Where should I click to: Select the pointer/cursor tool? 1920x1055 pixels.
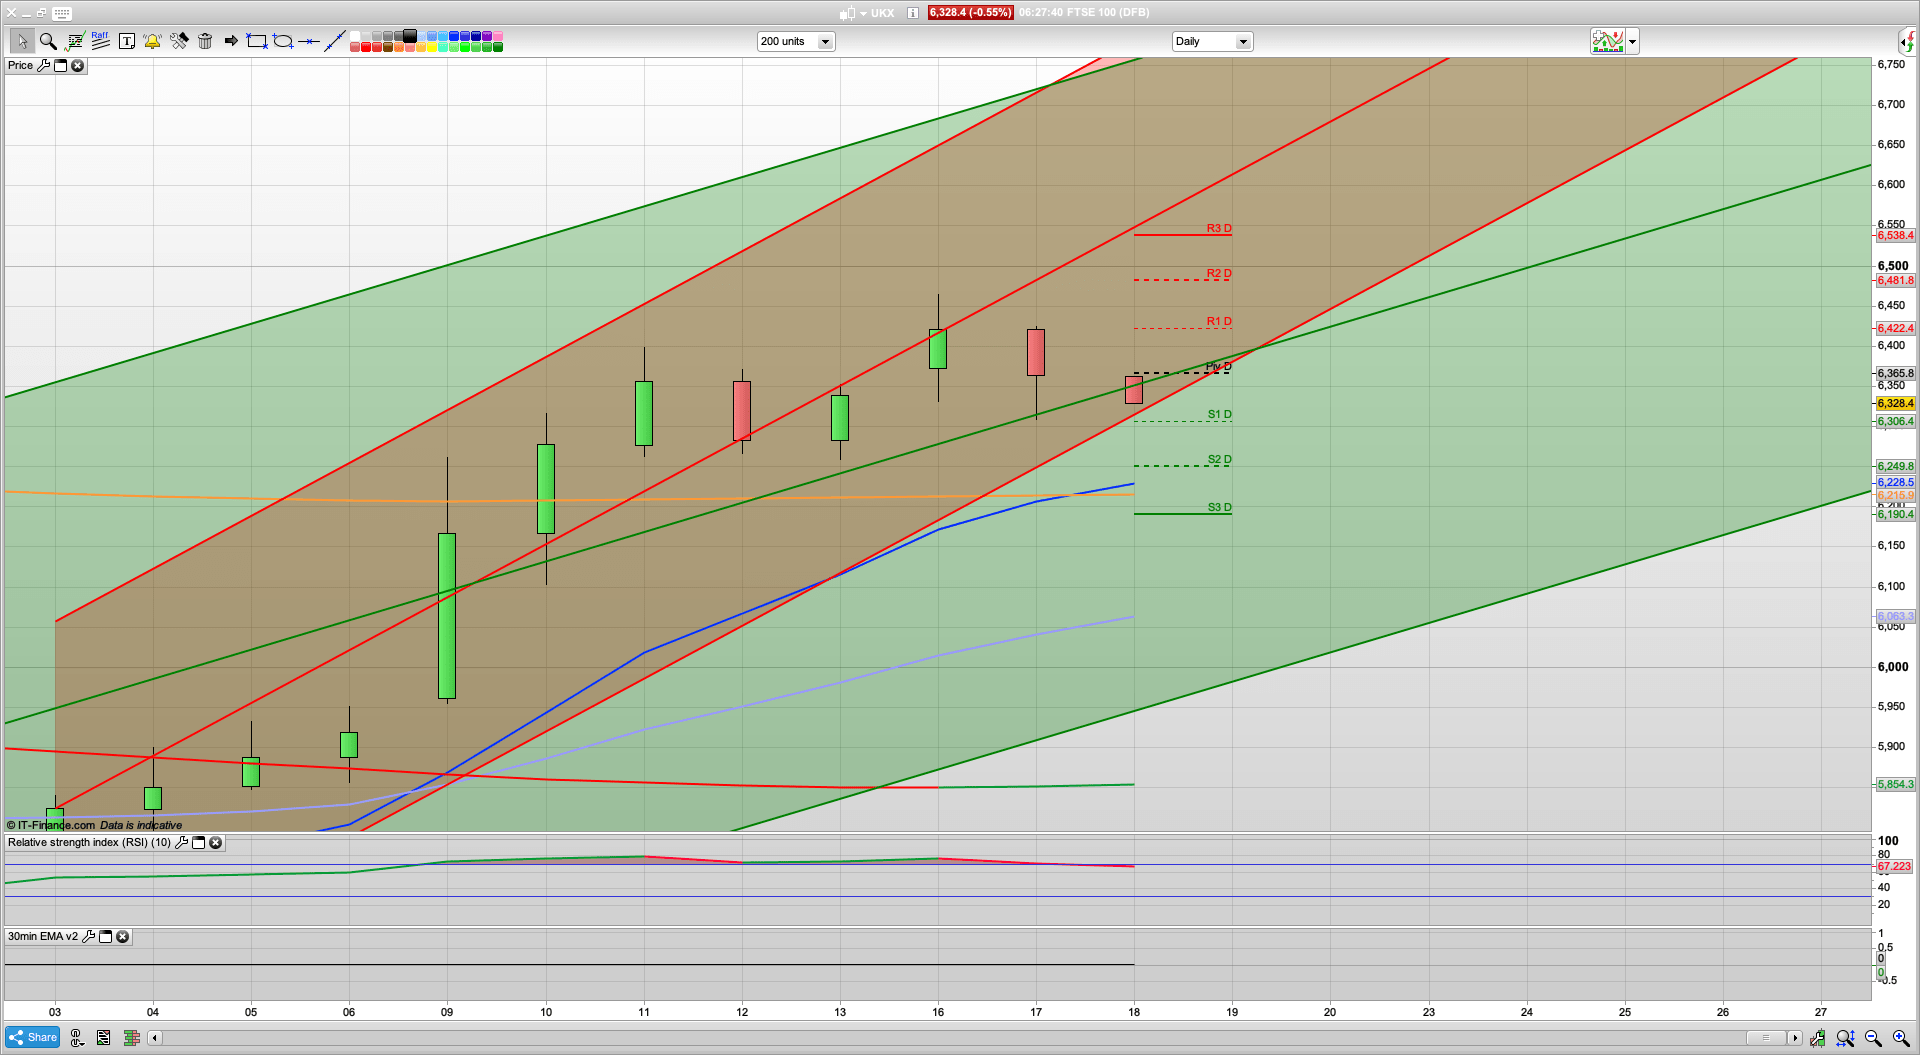22,41
